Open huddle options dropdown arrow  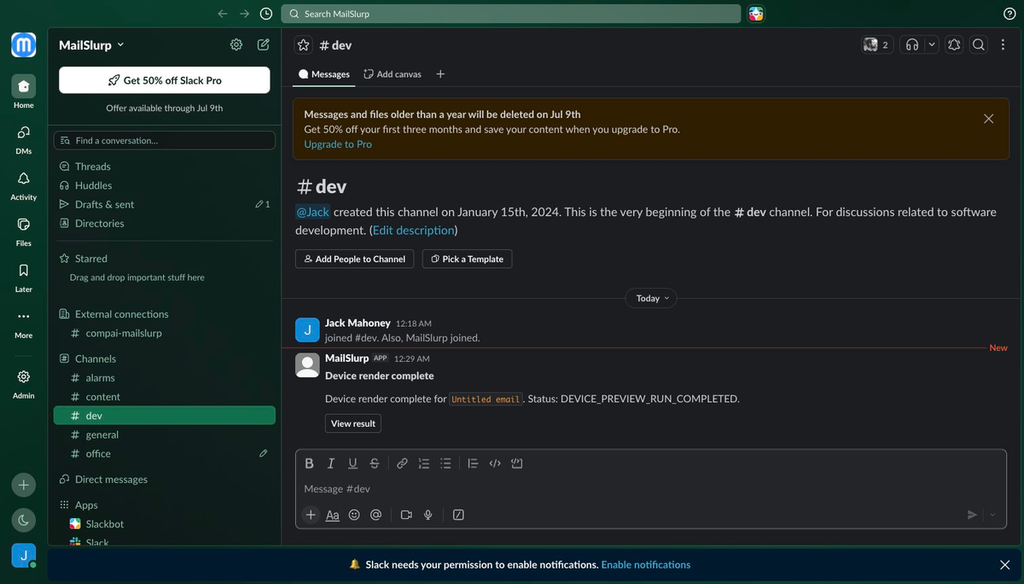pyautogui.click(x=932, y=44)
